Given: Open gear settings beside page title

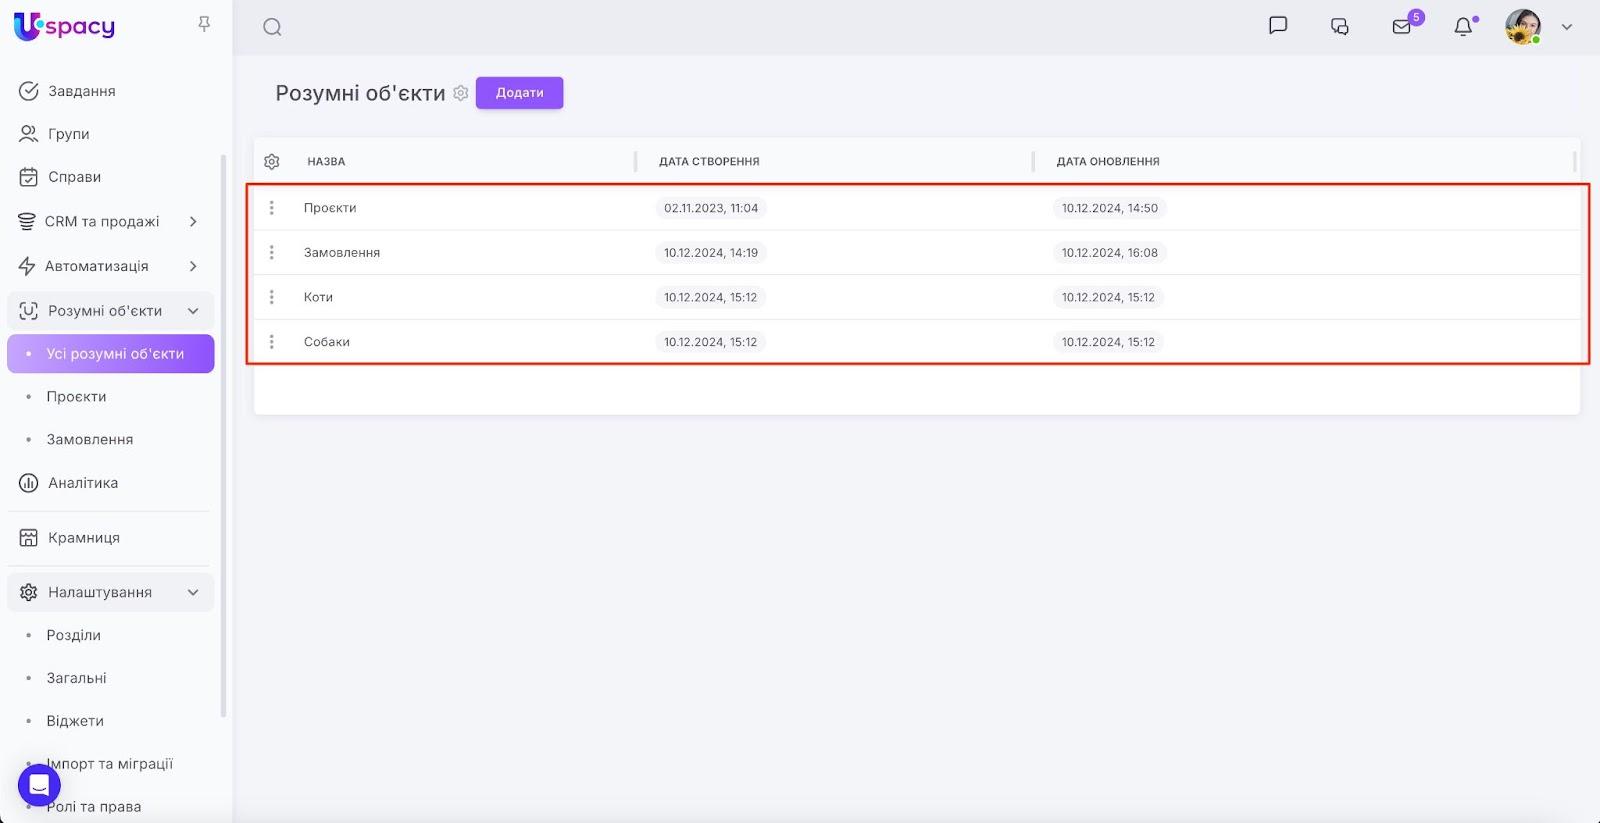Looking at the screenshot, I should (460, 93).
